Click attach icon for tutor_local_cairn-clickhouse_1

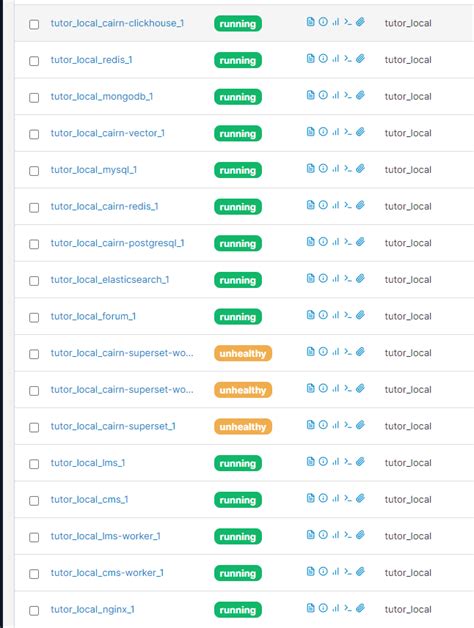tap(360, 22)
